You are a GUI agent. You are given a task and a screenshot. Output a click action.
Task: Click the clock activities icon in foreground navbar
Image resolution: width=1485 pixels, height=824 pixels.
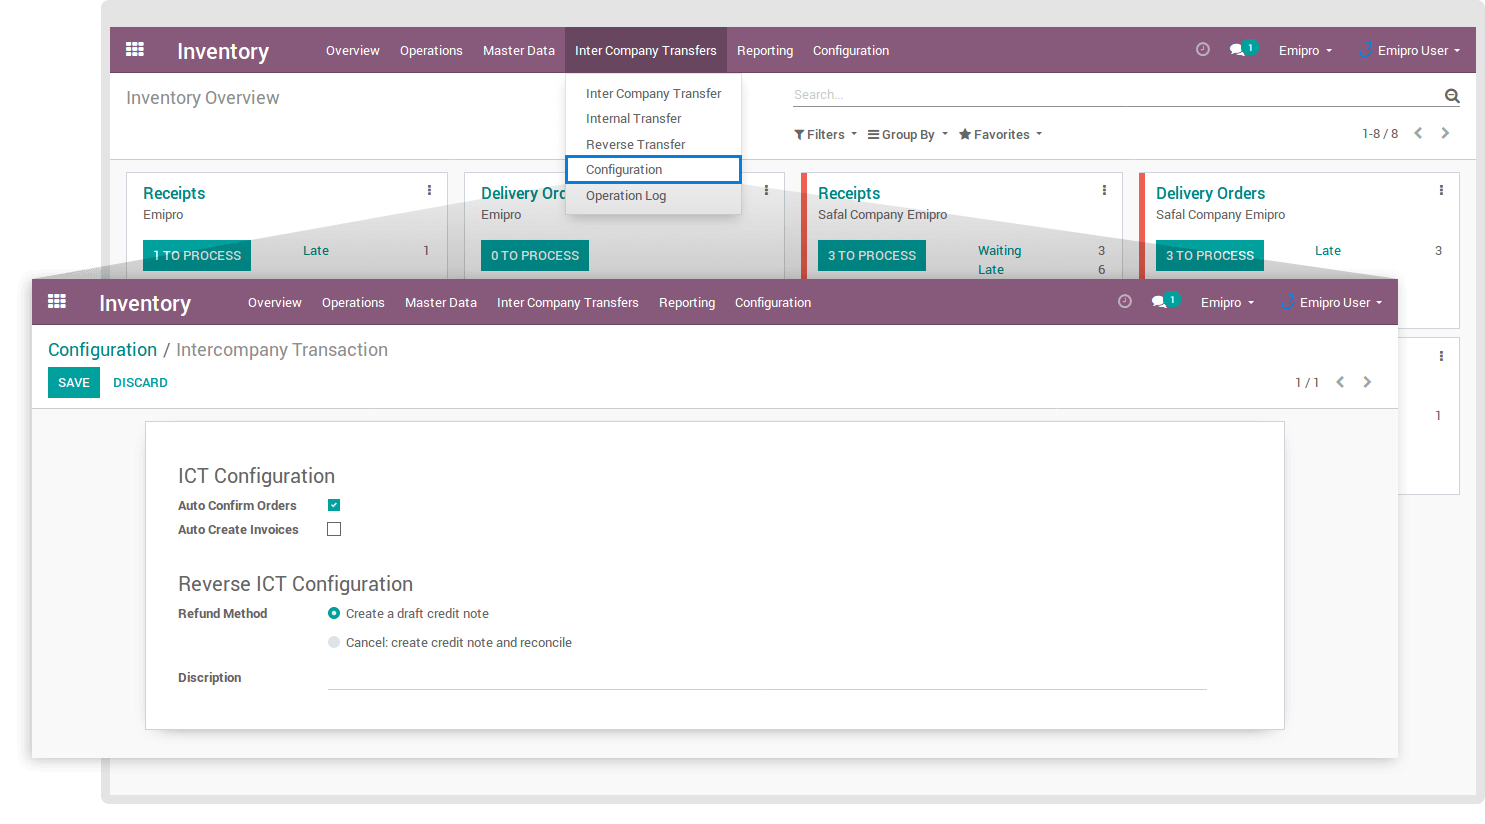pyautogui.click(x=1124, y=302)
